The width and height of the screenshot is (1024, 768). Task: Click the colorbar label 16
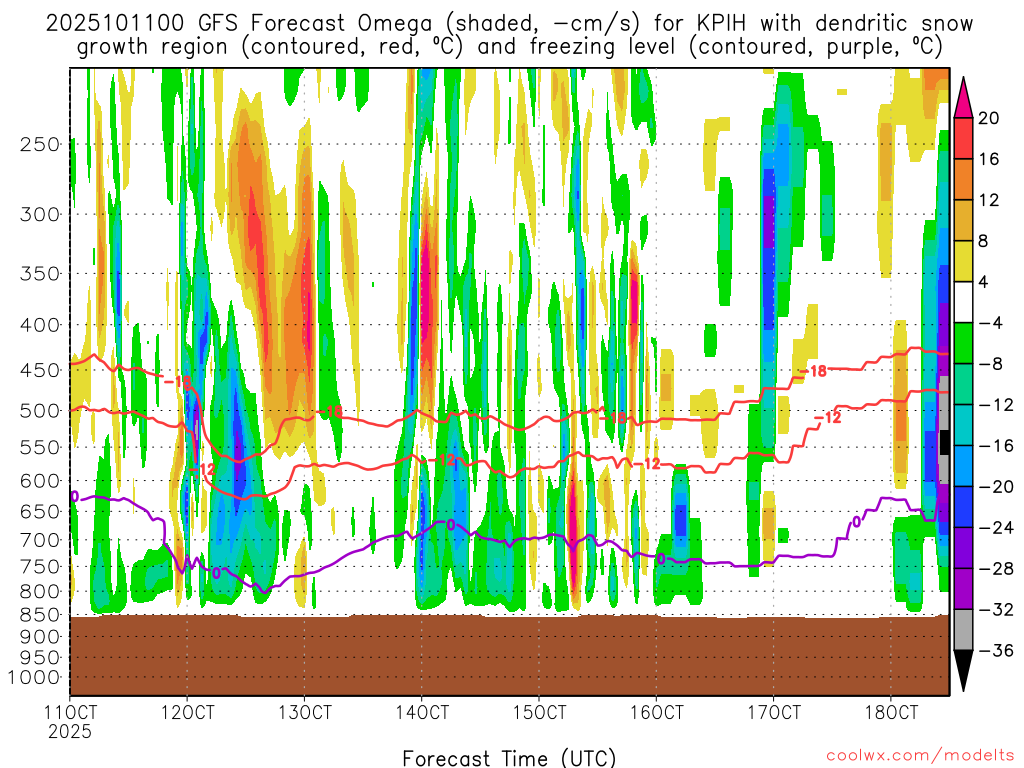[x=989, y=159]
